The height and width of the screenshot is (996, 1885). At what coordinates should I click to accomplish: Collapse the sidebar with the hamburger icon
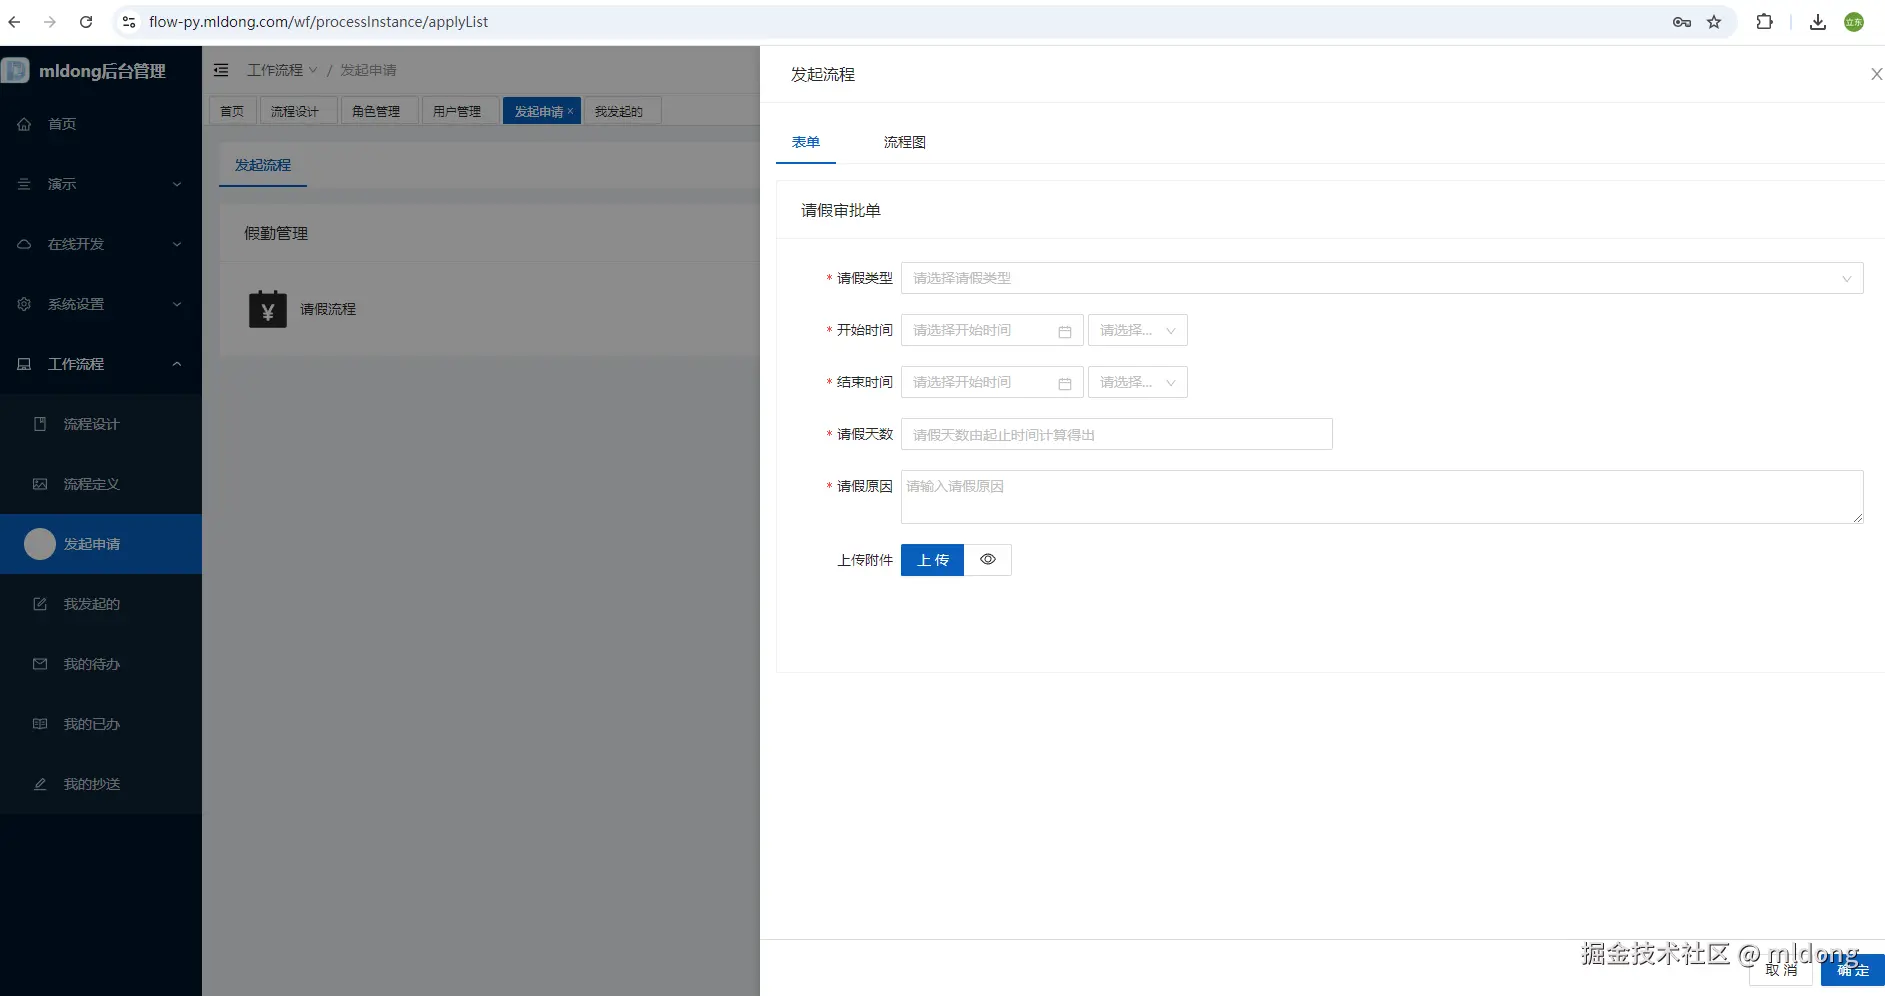[221, 70]
